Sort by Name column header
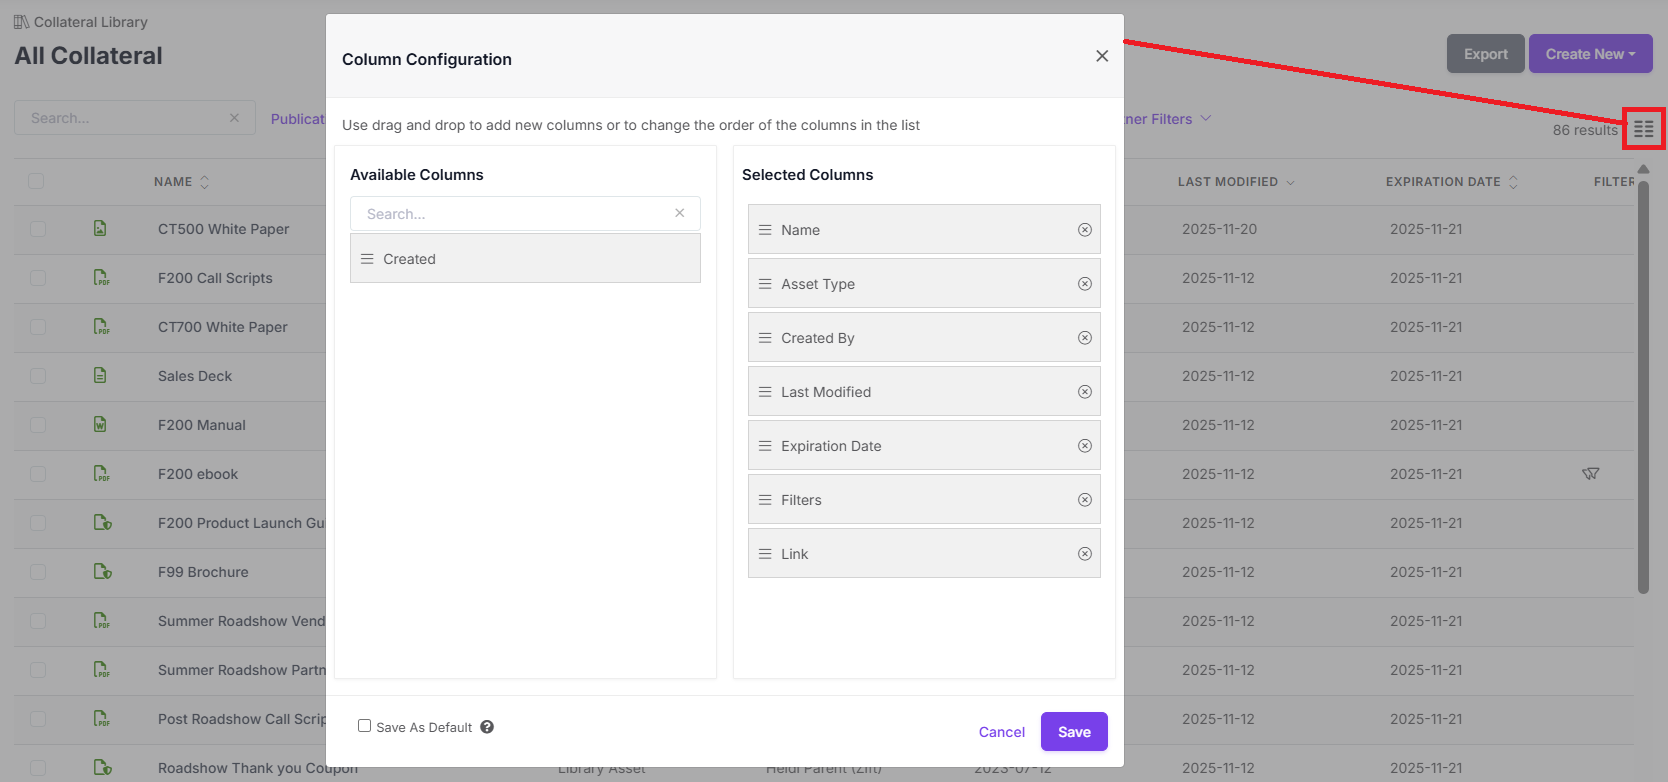This screenshot has height=782, width=1668. tap(182, 182)
